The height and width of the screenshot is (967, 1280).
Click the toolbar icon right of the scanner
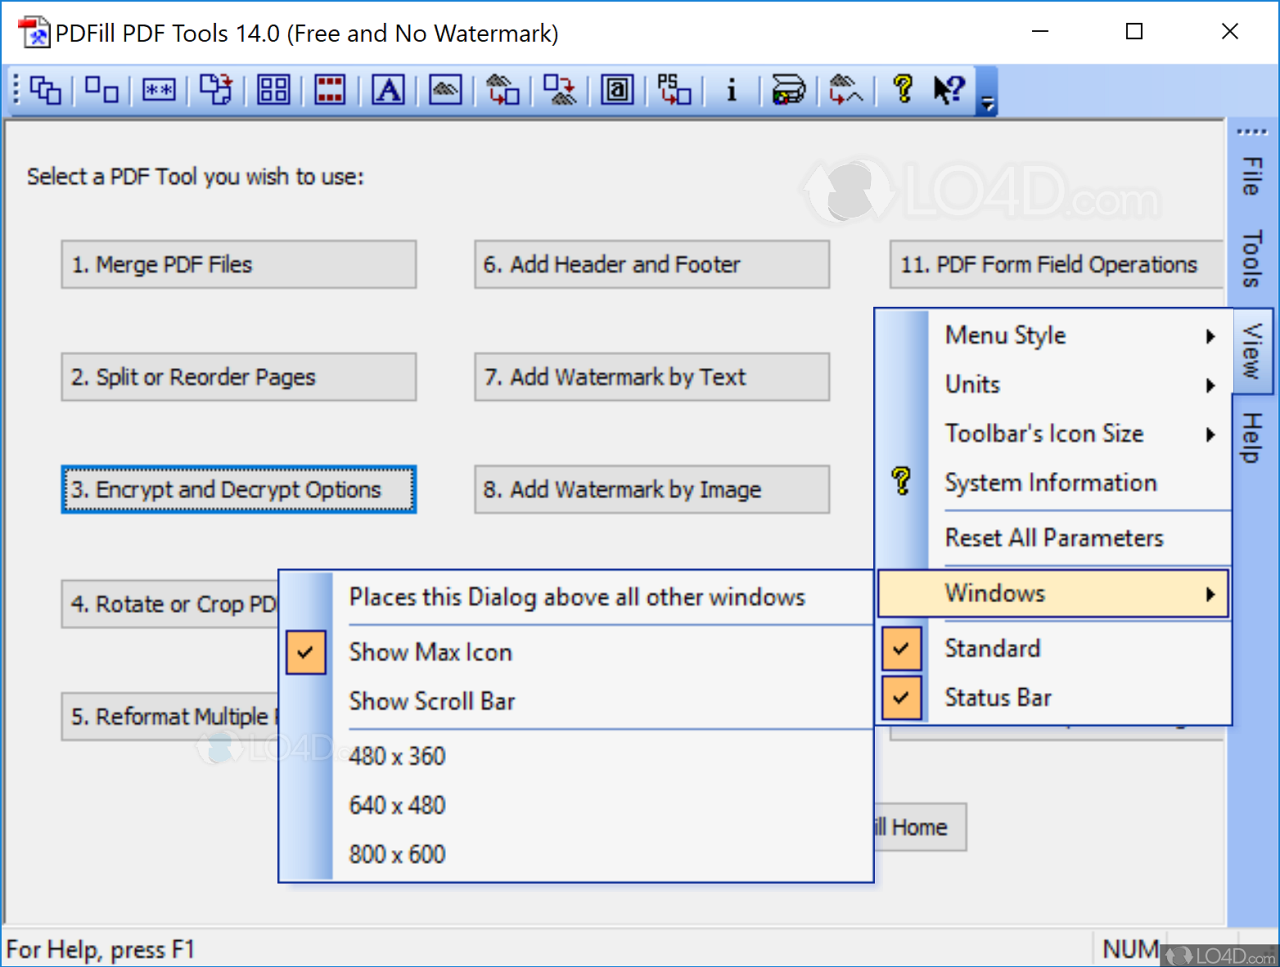coord(846,90)
